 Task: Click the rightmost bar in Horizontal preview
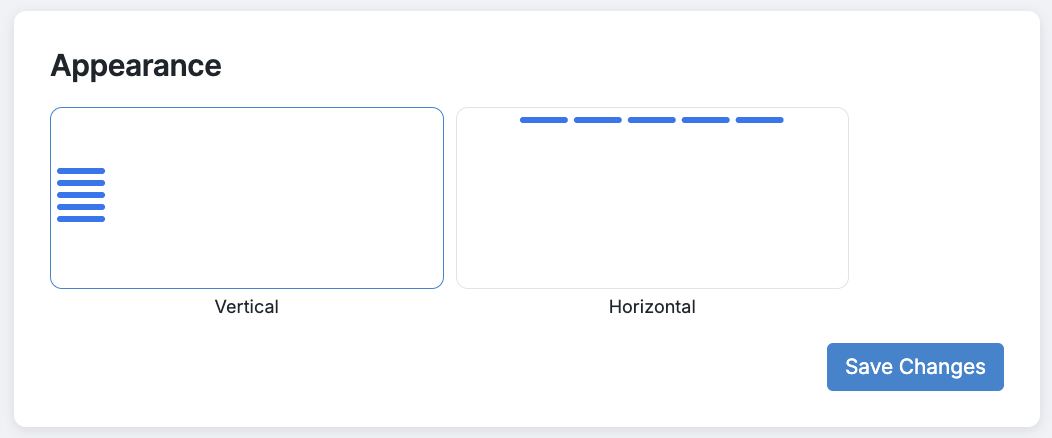pyautogui.click(x=760, y=120)
